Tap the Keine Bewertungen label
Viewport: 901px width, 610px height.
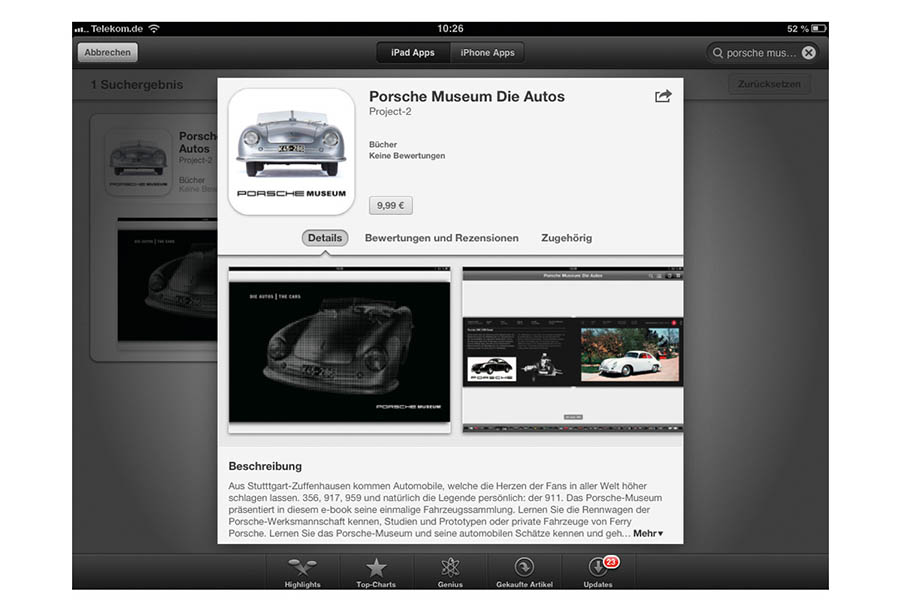(407, 156)
